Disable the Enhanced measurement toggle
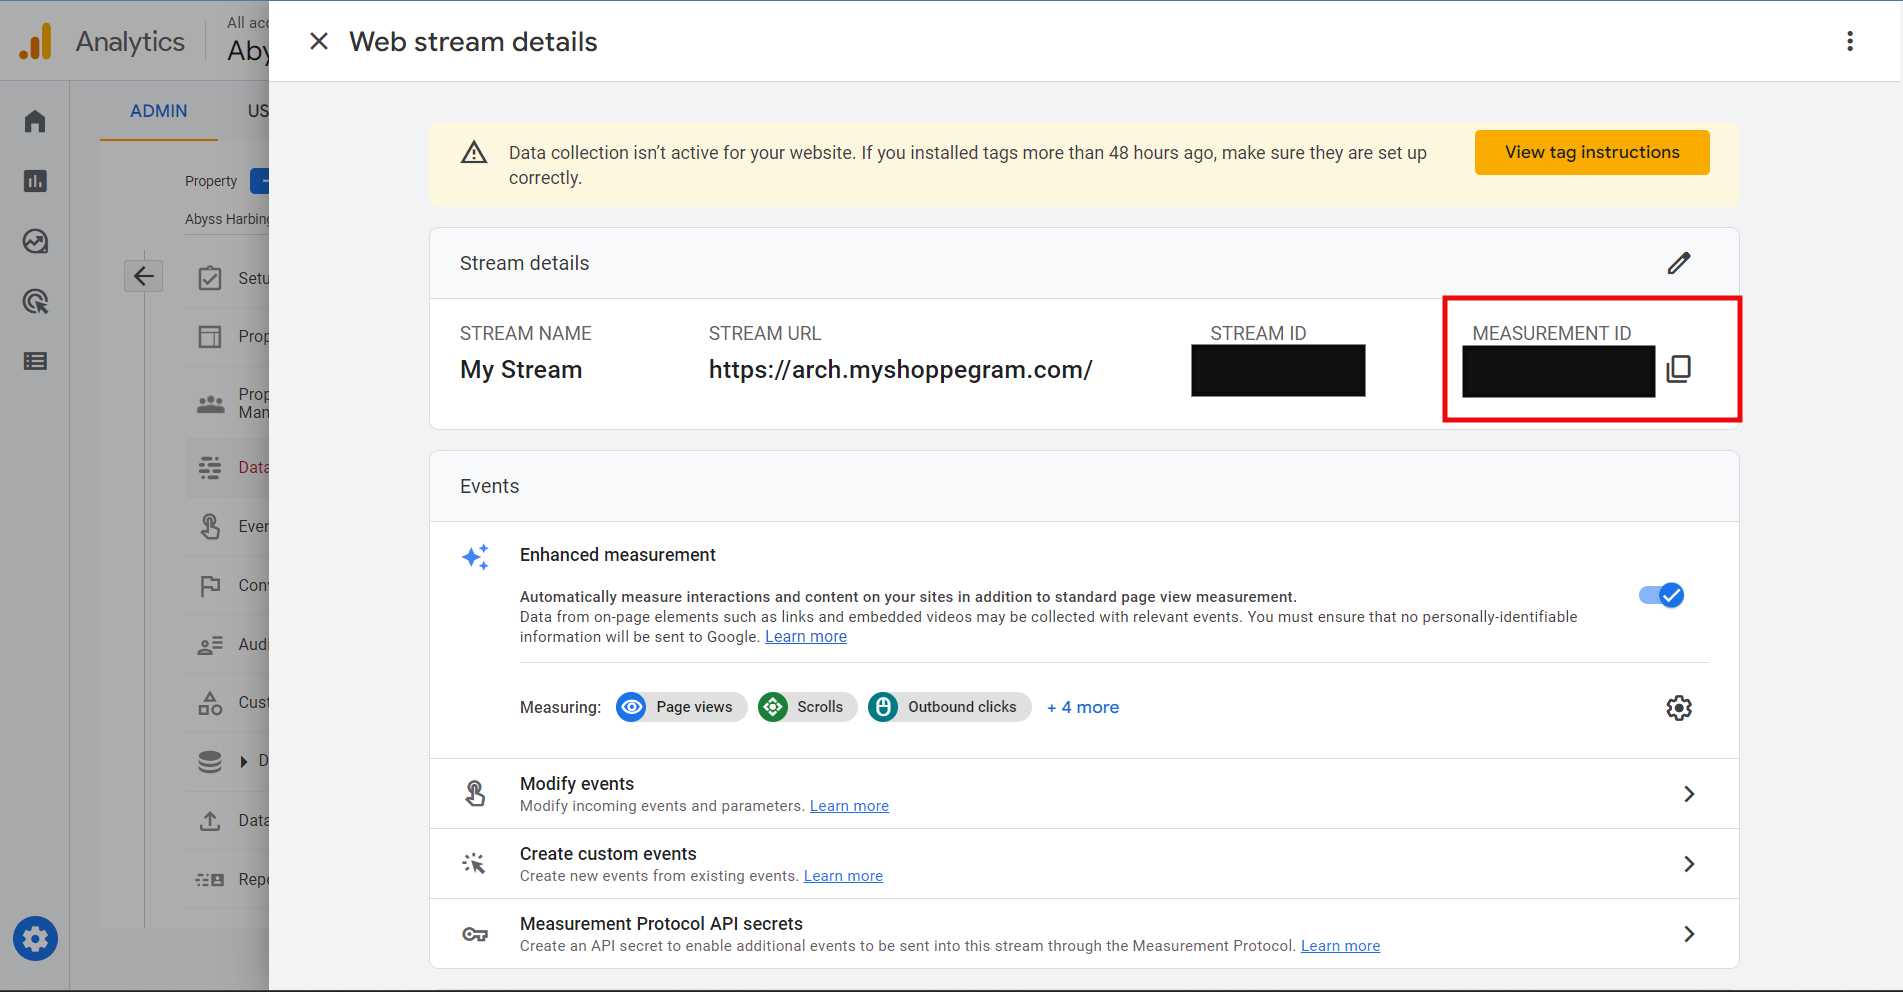1903x992 pixels. [x=1661, y=595]
